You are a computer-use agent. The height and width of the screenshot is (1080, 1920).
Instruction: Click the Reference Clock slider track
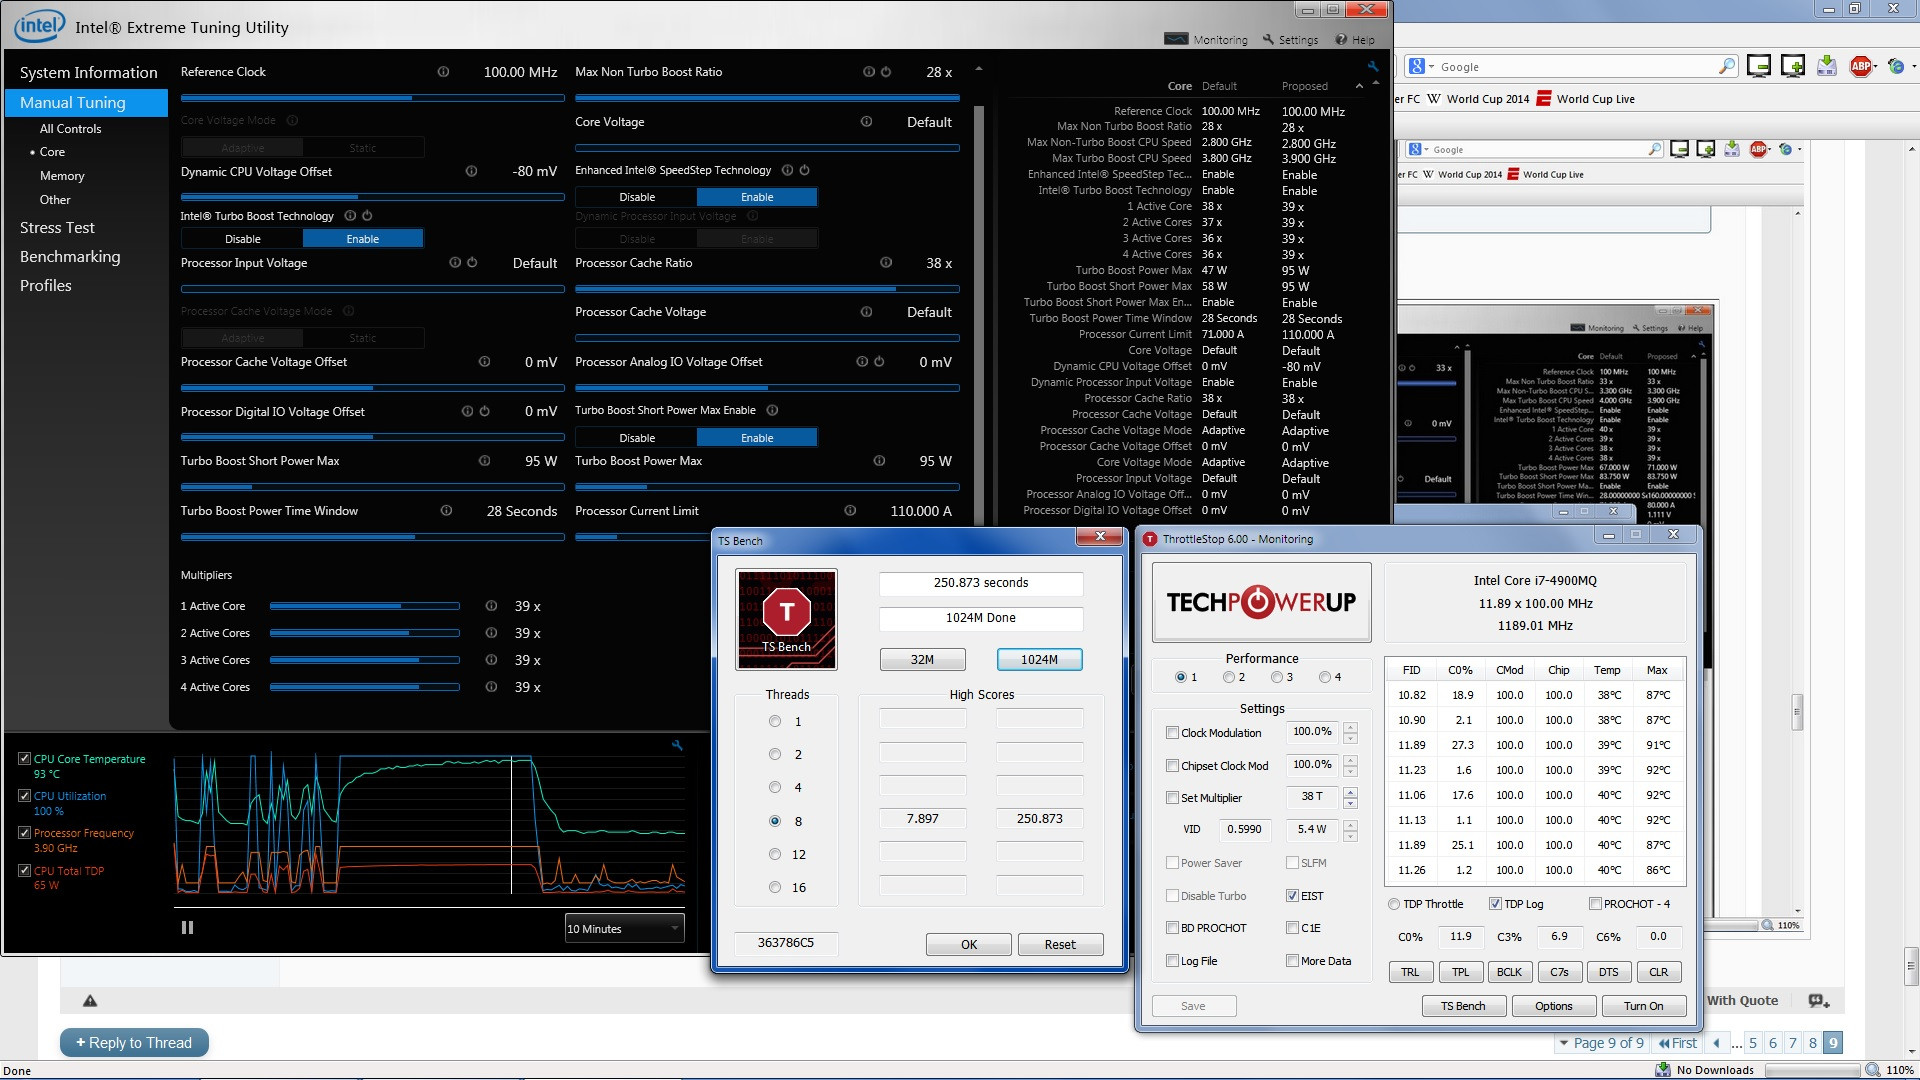pyautogui.click(x=372, y=98)
